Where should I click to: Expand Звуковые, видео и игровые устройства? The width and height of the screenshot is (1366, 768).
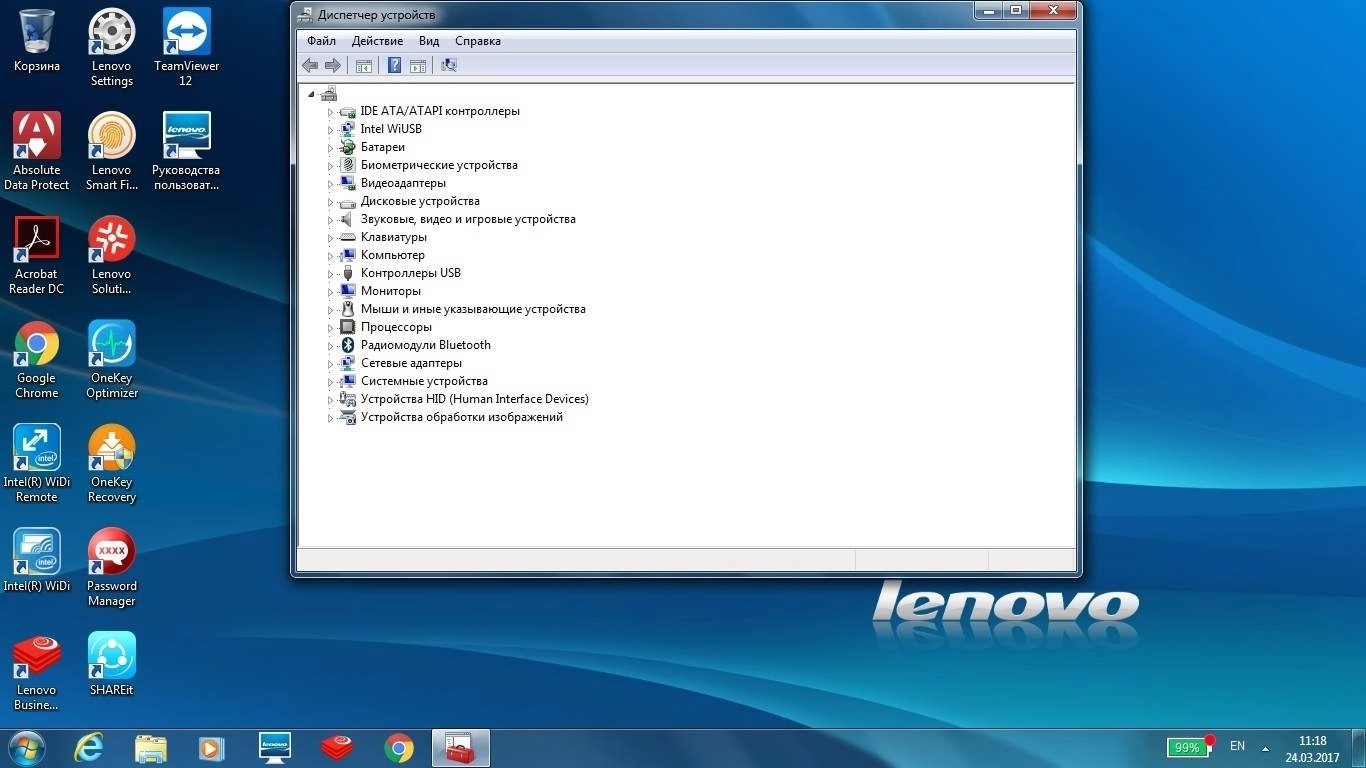(x=330, y=220)
